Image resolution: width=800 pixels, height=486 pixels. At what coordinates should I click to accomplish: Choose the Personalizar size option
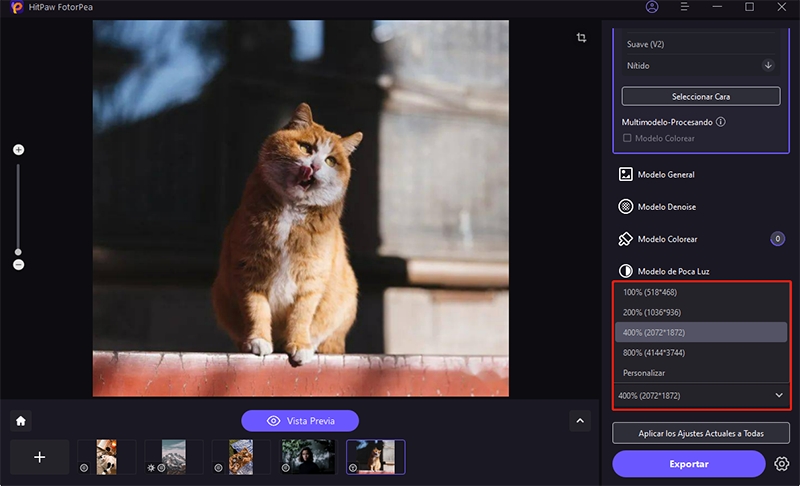tap(646, 372)
